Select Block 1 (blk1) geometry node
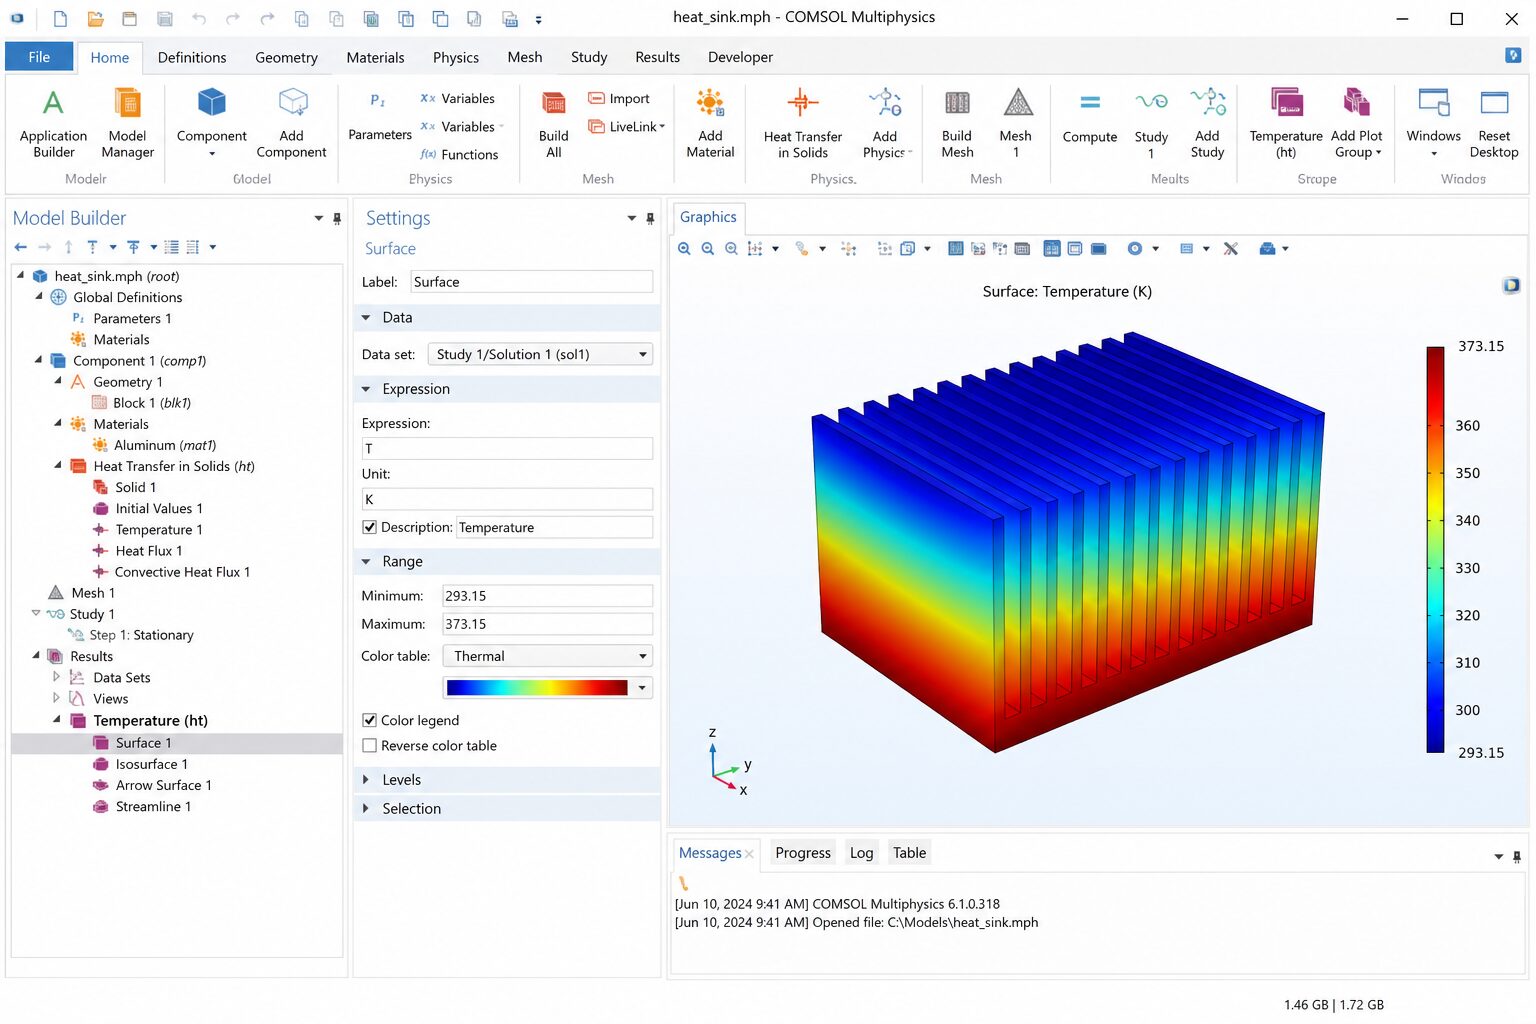This screenshot has height=1024, width=1536. coord(151,403)
